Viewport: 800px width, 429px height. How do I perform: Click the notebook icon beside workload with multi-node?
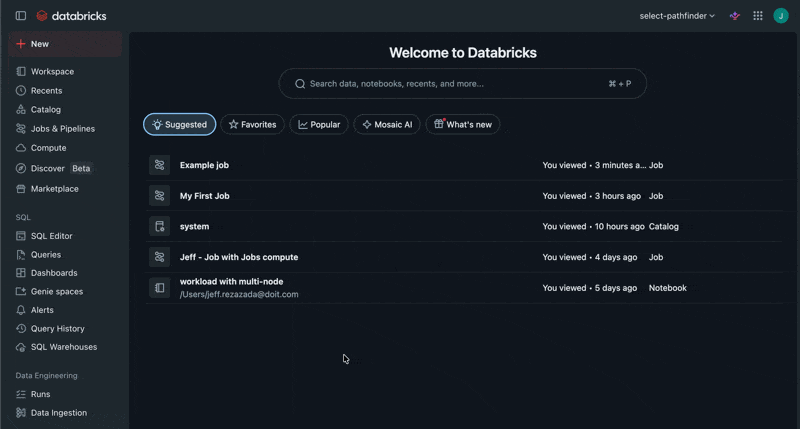[160, 288]
